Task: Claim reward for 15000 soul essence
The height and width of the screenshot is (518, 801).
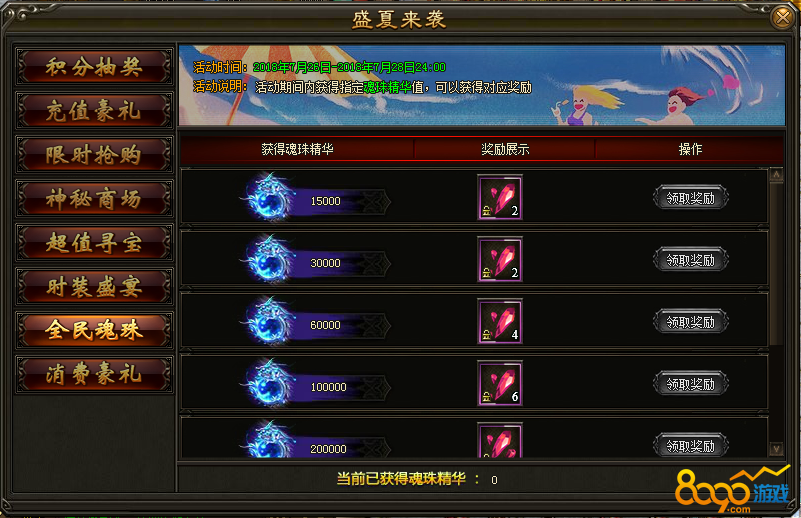Action: (691, 198)
